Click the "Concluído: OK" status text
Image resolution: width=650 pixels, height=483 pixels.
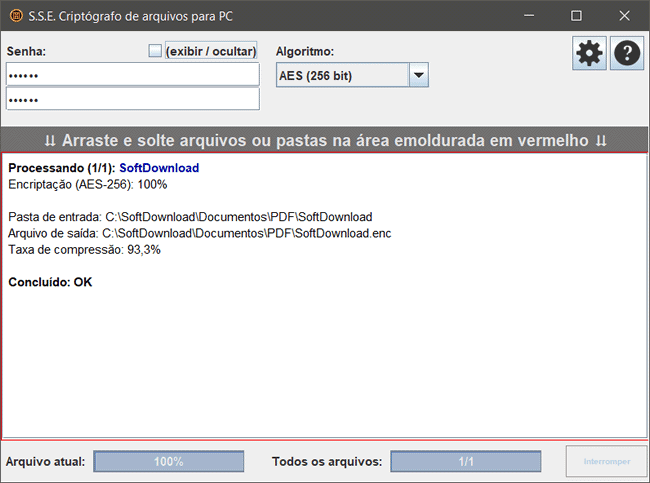coord(50,282)
